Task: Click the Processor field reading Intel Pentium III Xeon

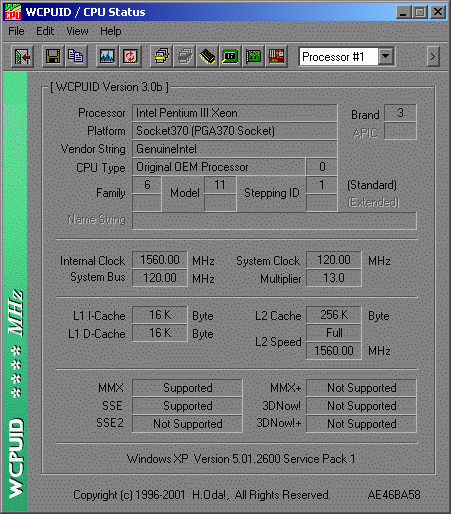Action: click(x=235, y=113)
